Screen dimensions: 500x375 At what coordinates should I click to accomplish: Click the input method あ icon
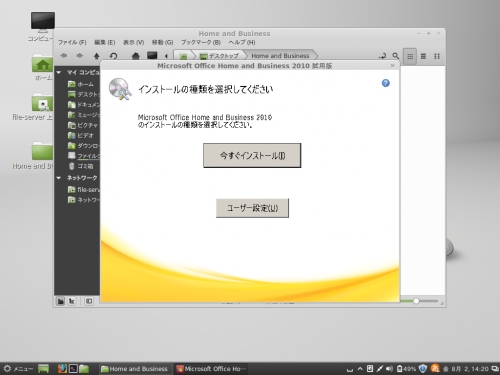tap(435, 368)
